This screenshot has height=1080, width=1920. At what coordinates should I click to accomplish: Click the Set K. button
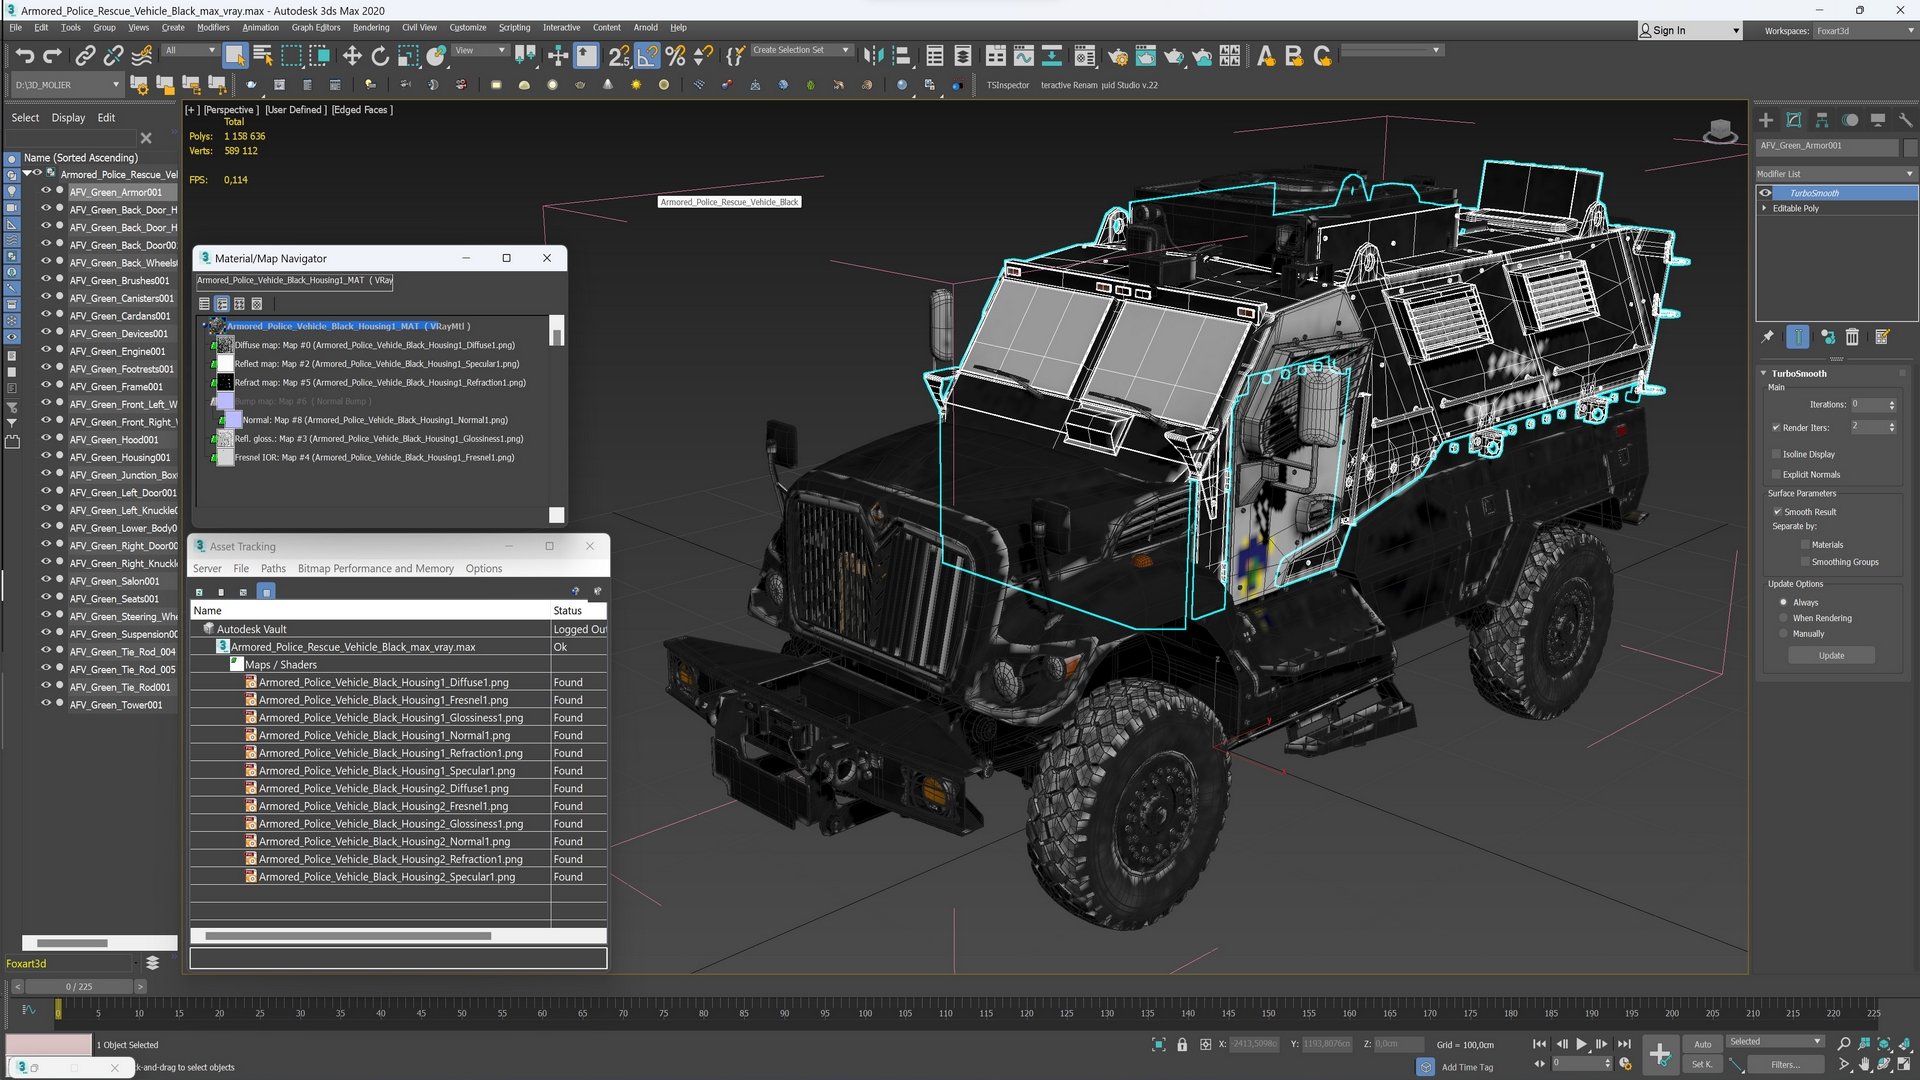click(x=1702, y=1064)
